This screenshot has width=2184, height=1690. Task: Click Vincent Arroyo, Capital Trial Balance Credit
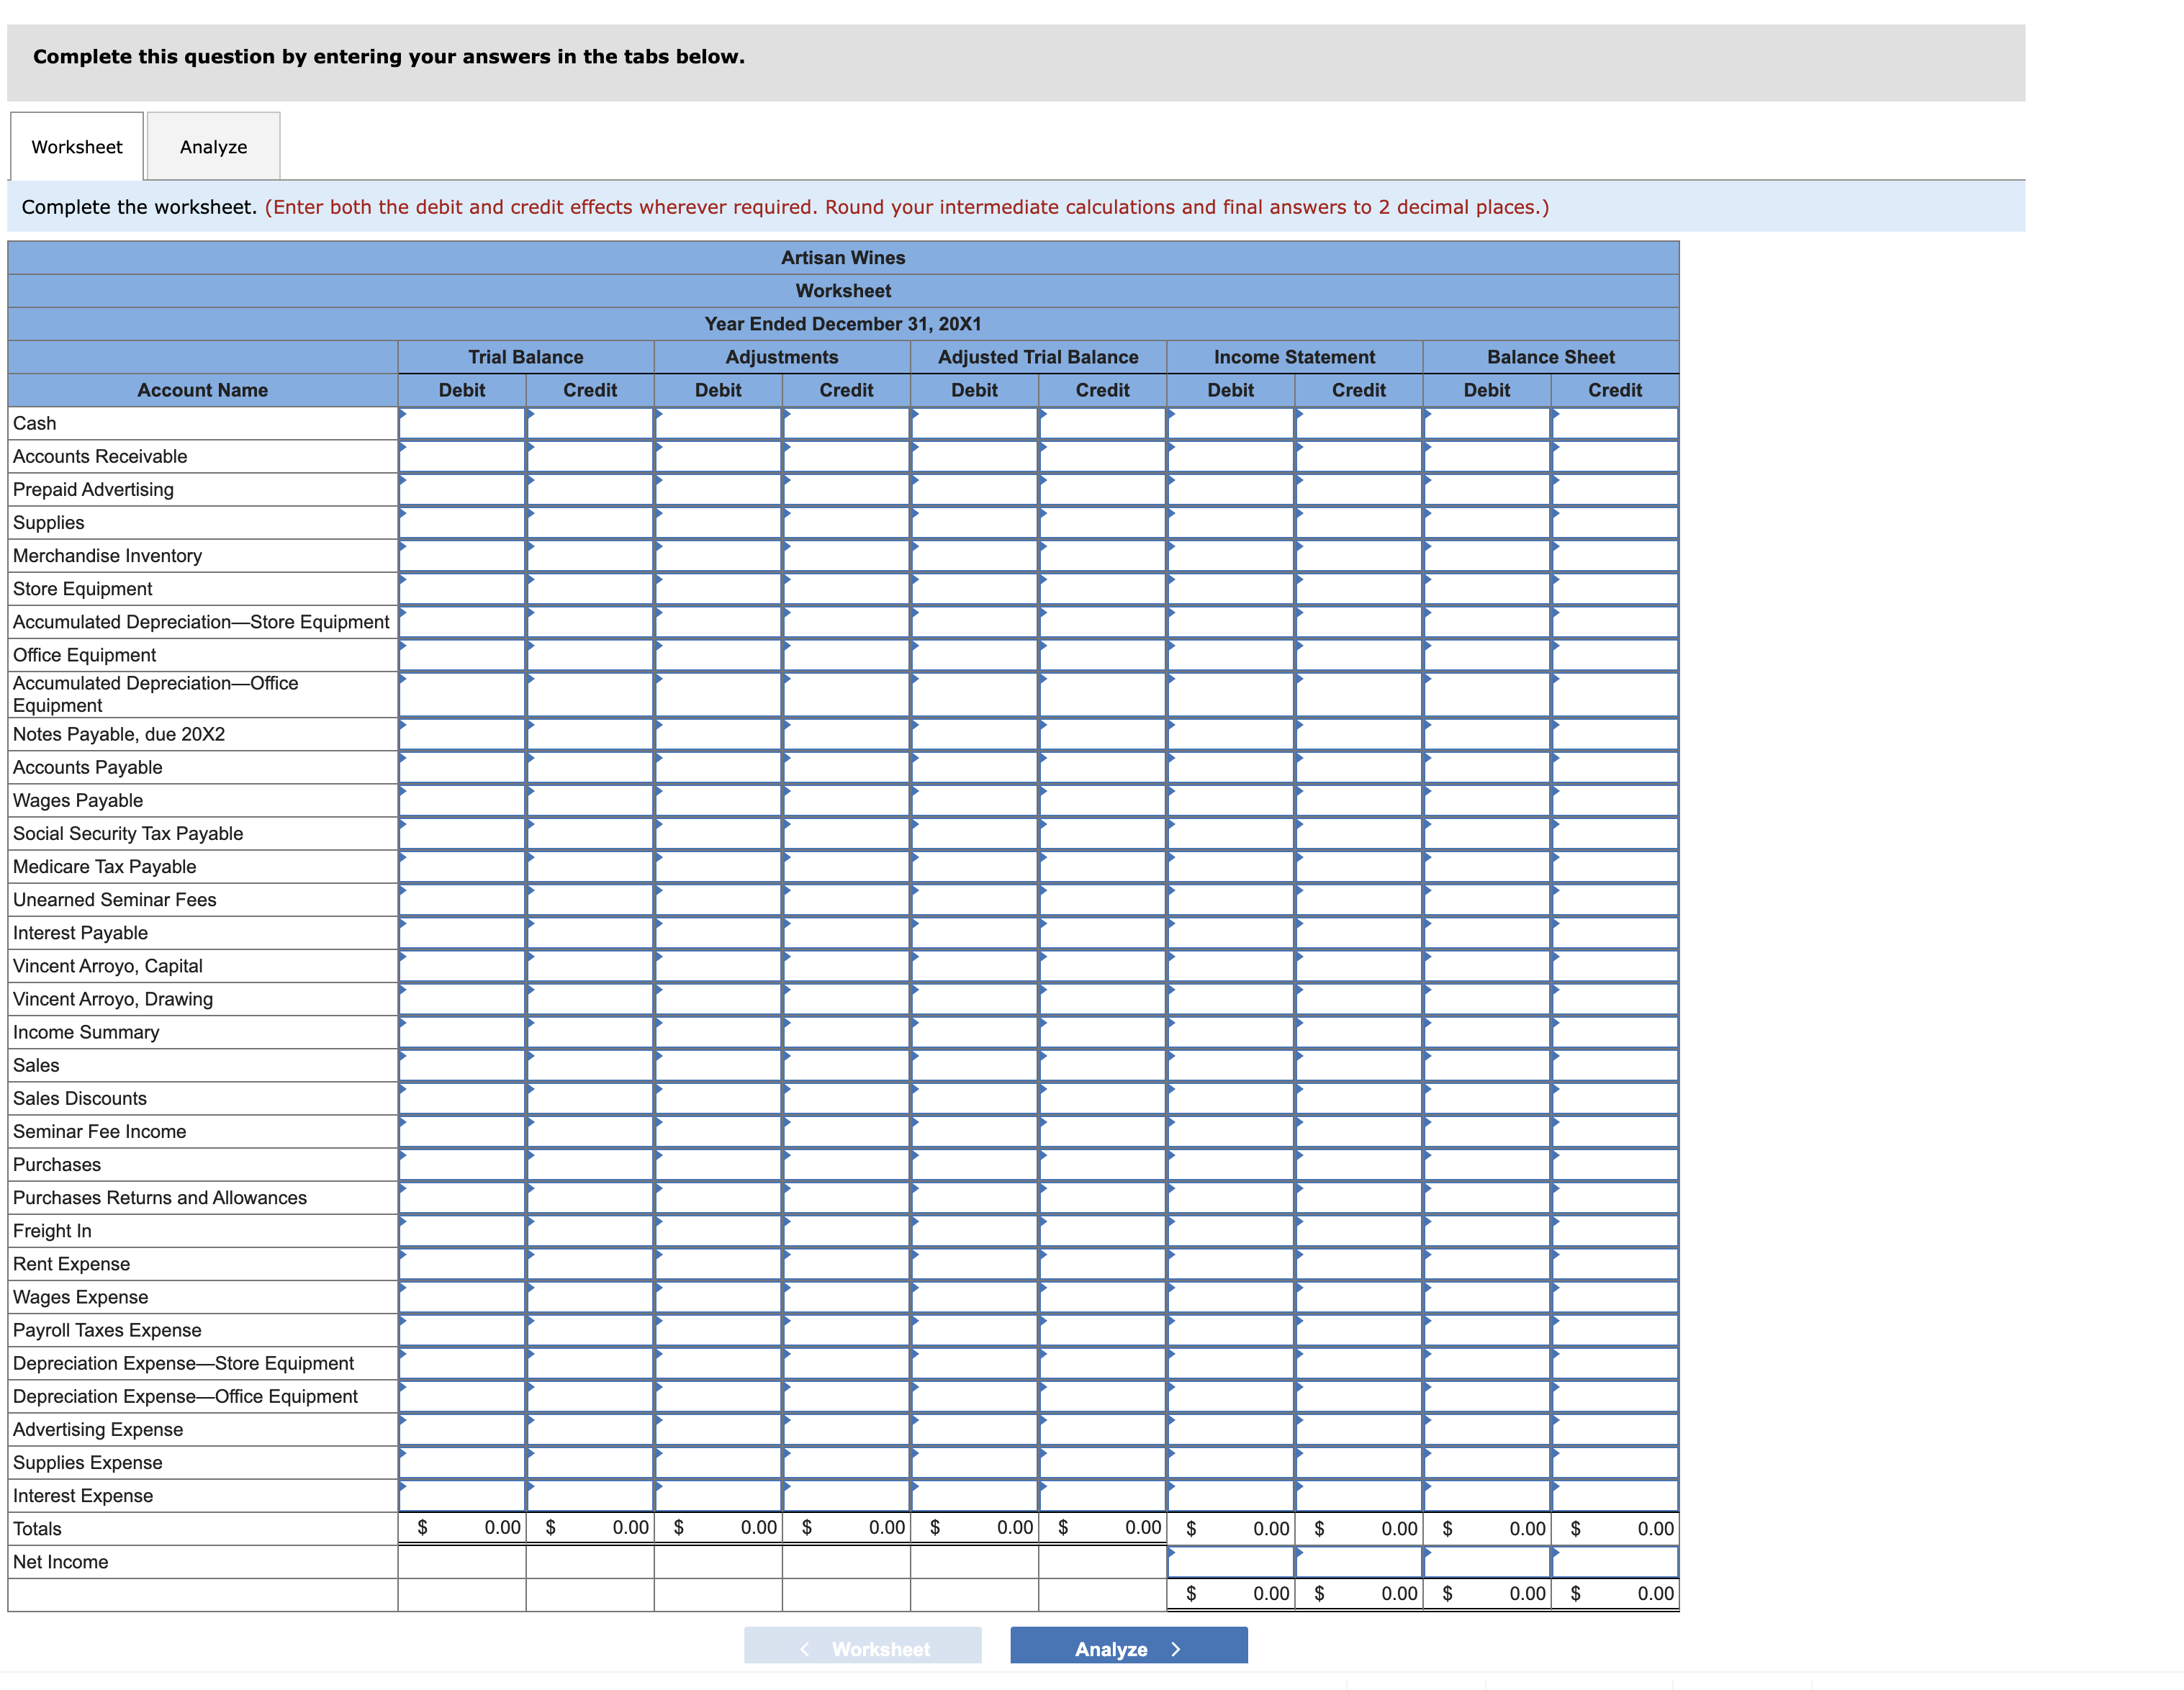pos(590,965)
